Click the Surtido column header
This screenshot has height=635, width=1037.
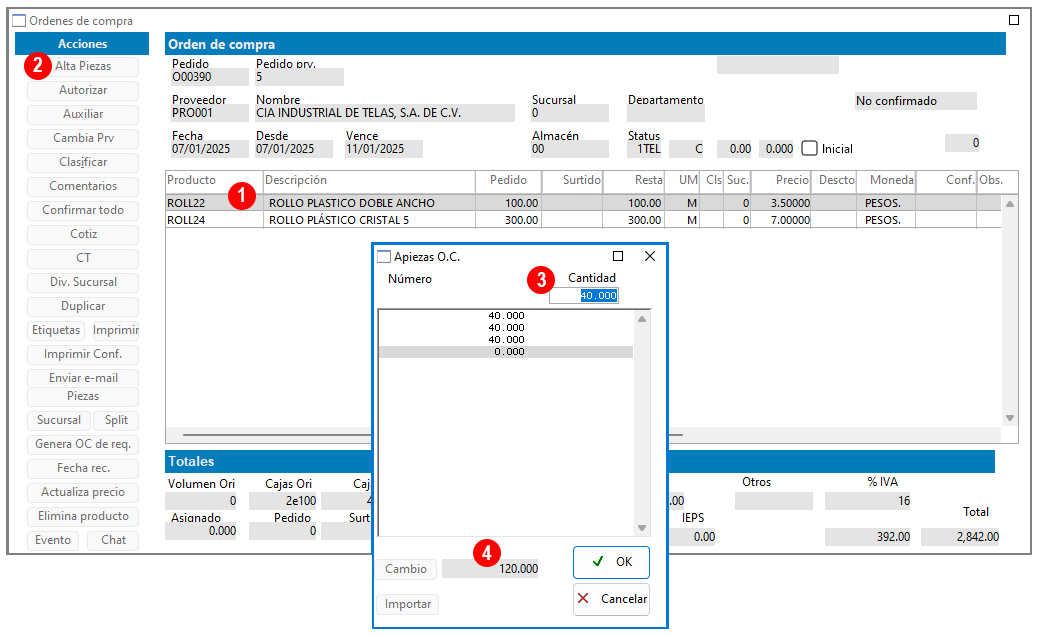572,180
